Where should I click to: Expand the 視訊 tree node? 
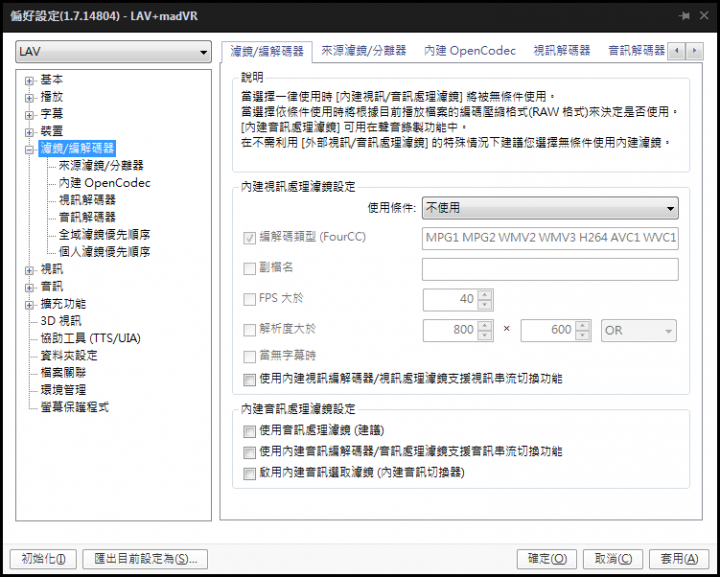[x=29, y=270]
